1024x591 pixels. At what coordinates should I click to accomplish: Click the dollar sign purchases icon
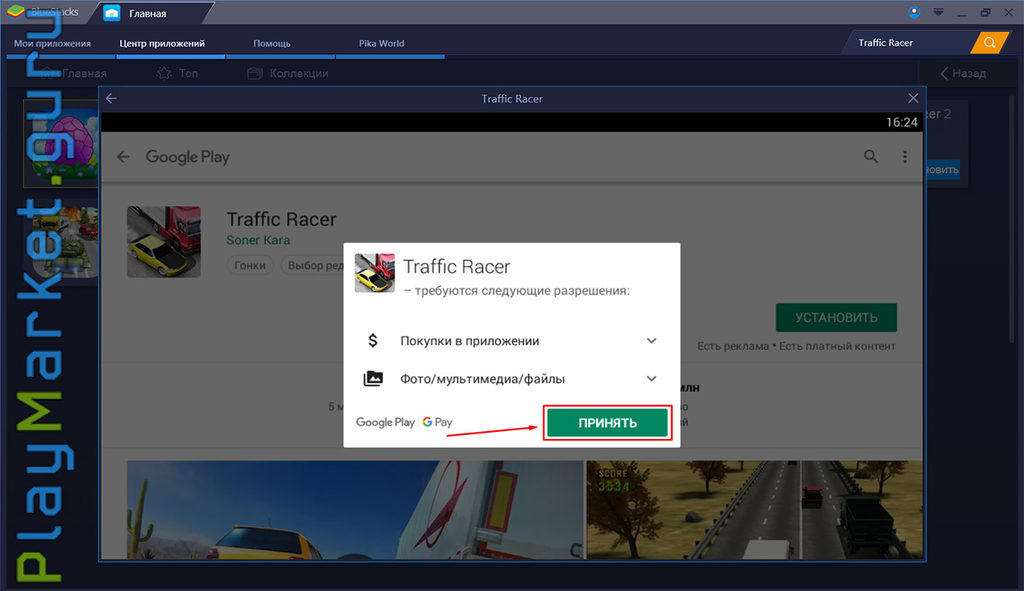coord(373,340)
